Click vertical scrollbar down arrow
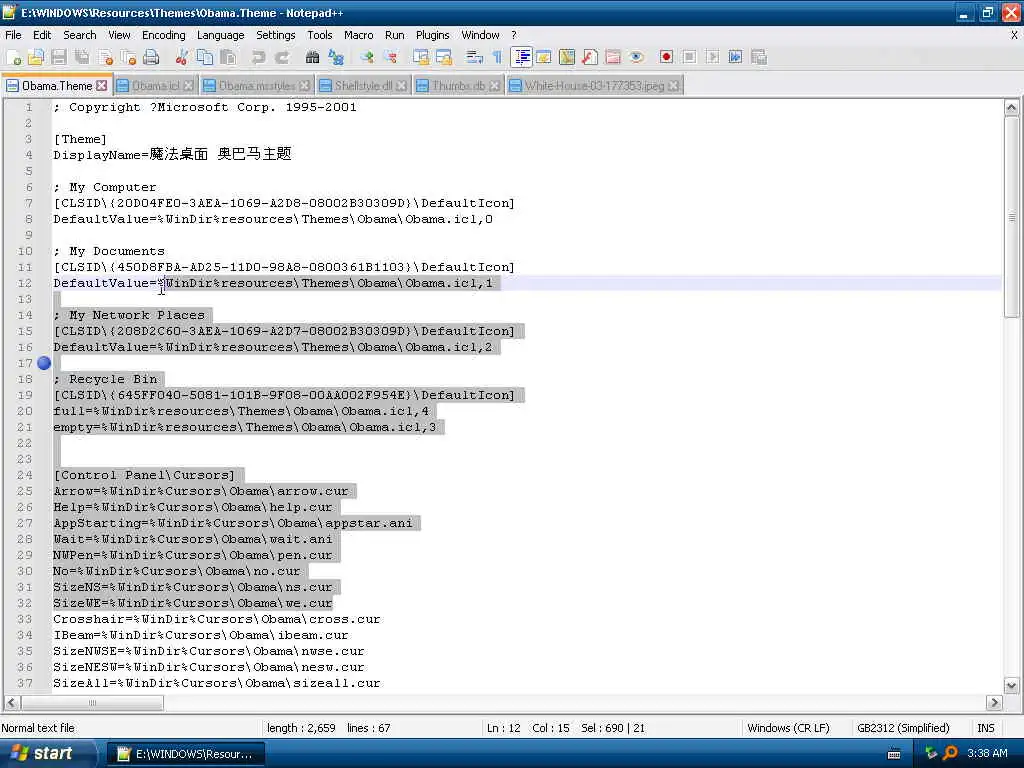The width and height of the screenshot is (1024, 768). pyautogui.click(x=1012, y=686)
